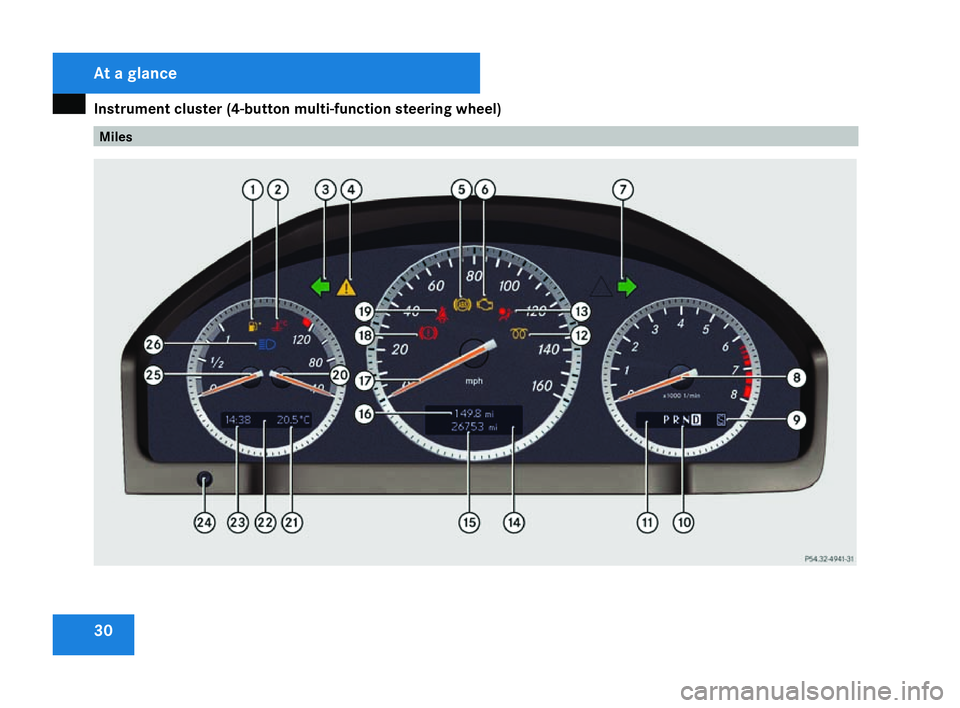Click the trip odometer 149.8 mi

coord(473,413)
